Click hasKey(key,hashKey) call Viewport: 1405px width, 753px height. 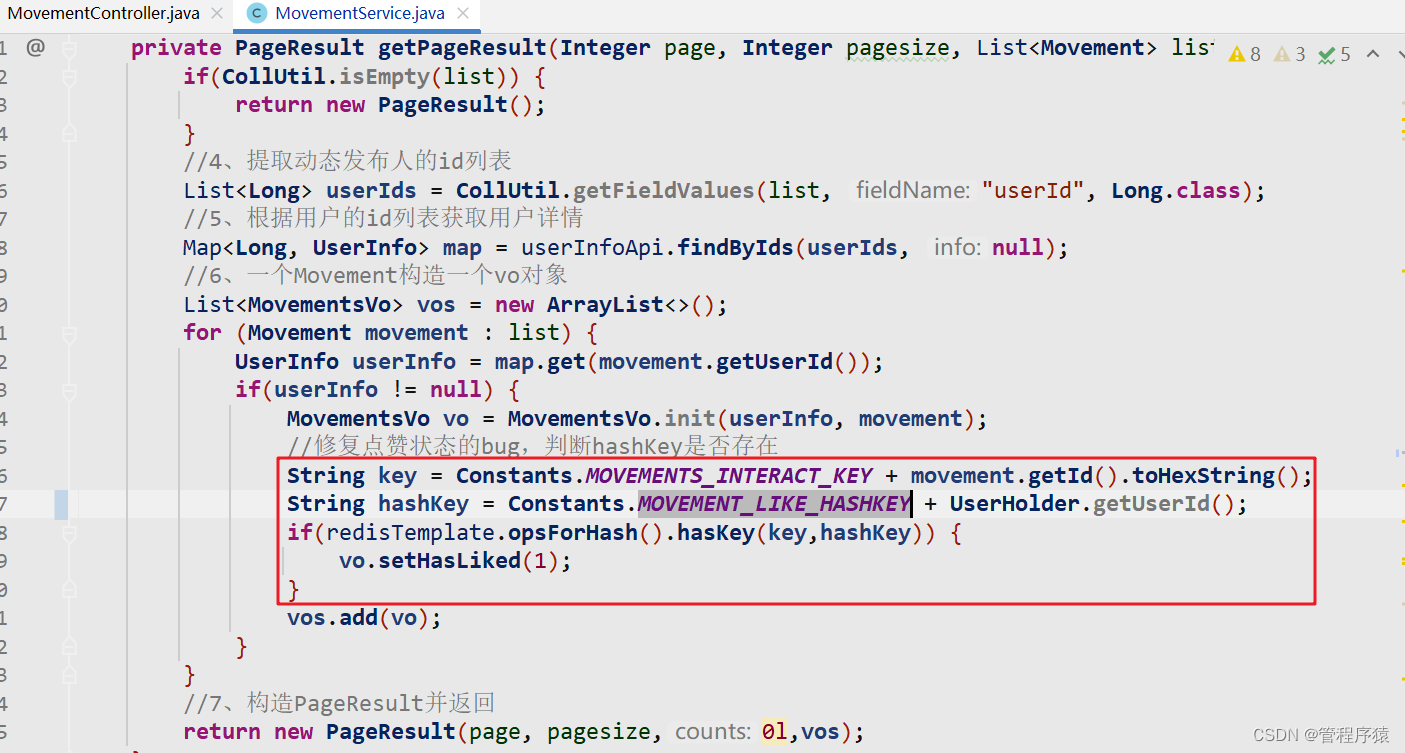[801, 533]
